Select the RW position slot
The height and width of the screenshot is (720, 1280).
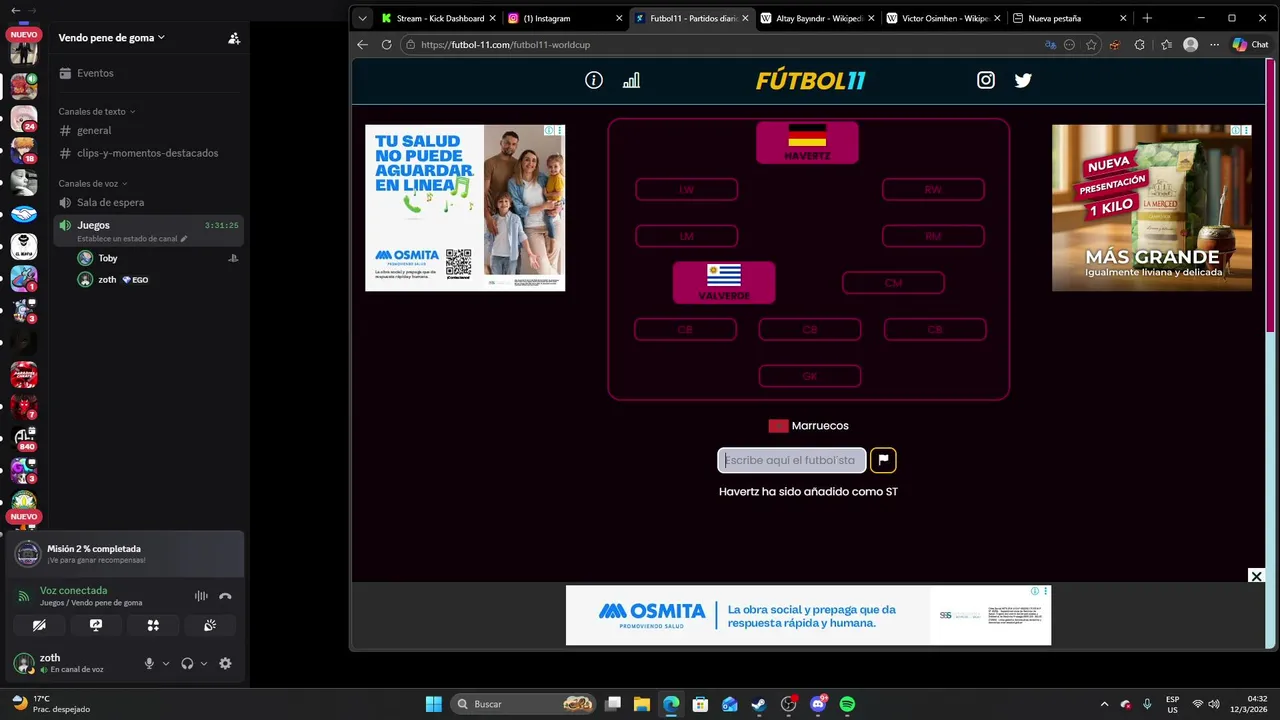coord(933,190)
